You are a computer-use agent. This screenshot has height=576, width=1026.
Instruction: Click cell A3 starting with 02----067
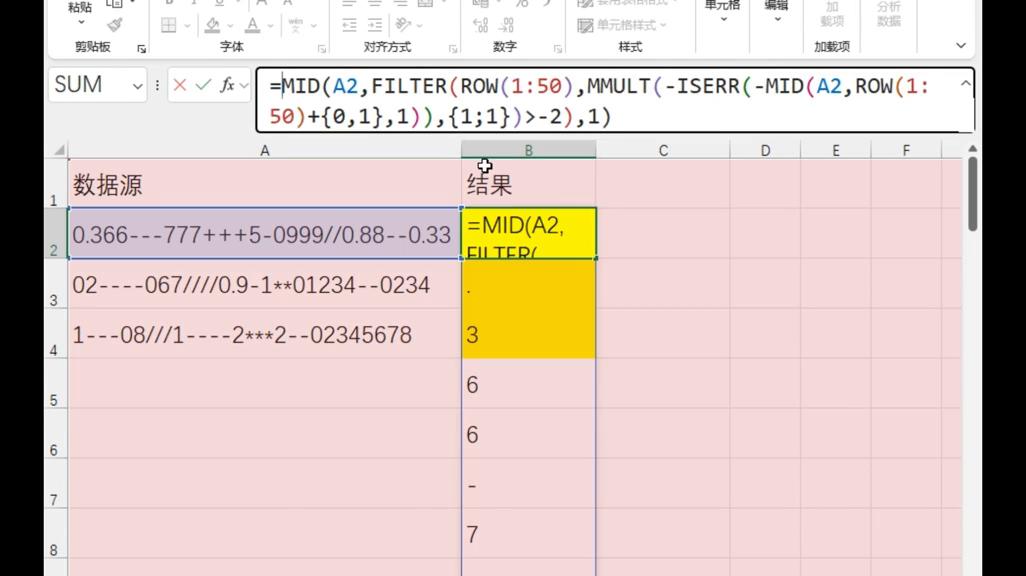(x=264, y=283)
